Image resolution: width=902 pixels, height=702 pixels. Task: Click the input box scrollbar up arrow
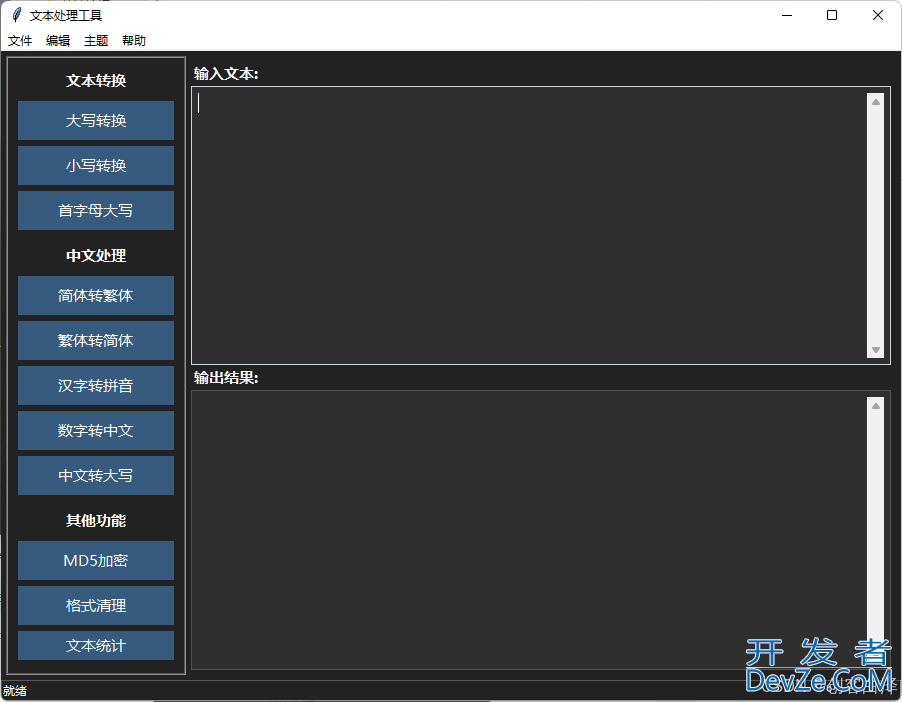pyautogui.click(x=876, y=102)
